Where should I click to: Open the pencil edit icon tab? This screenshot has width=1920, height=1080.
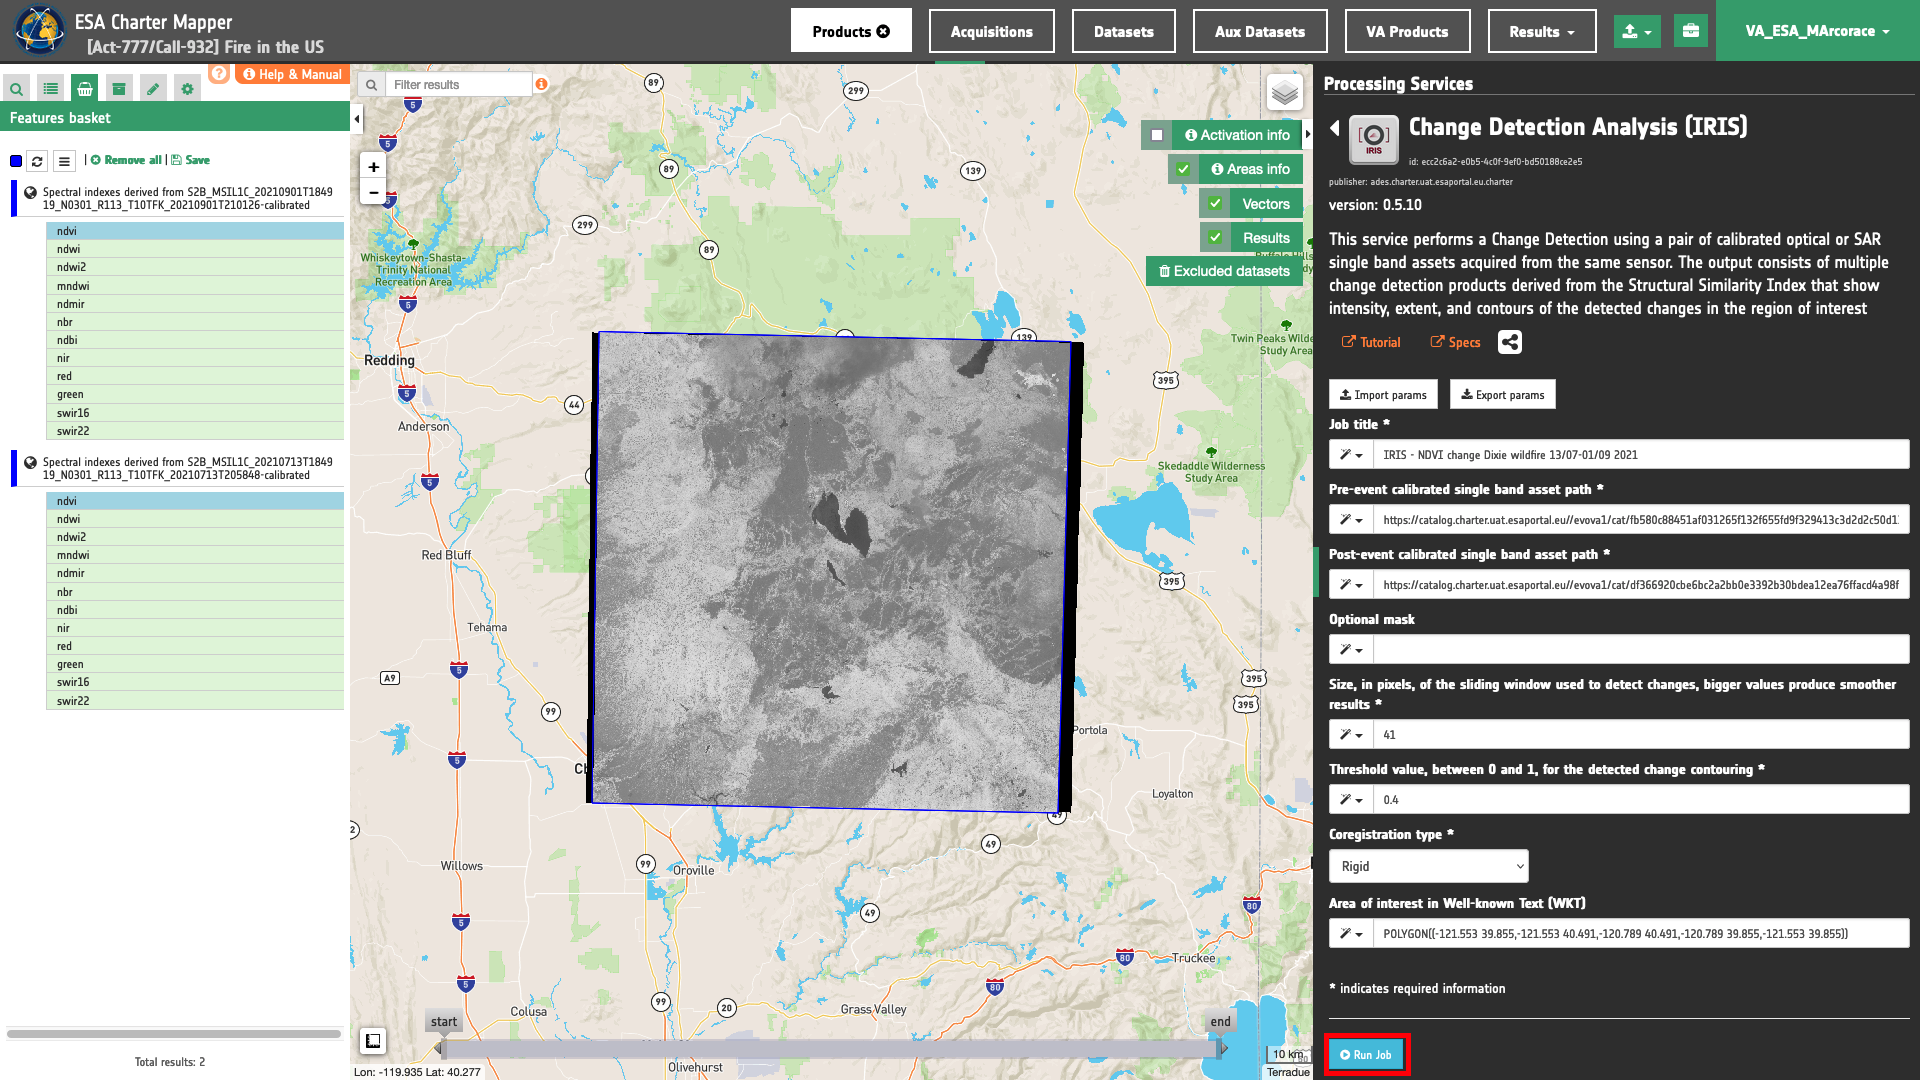click(153, 89)
